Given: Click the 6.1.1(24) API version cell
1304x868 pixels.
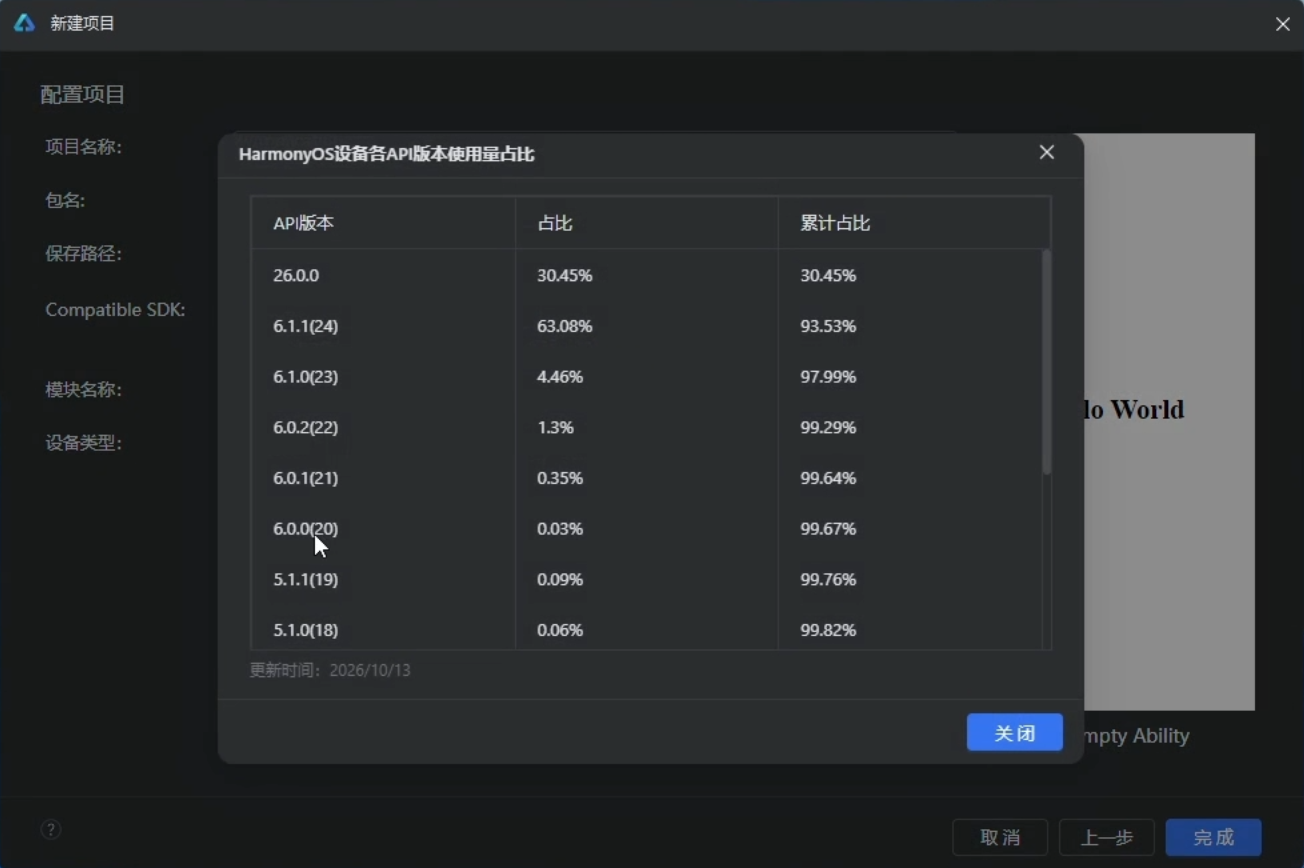Looking at the screenshot, I should (x=305, y=326).
